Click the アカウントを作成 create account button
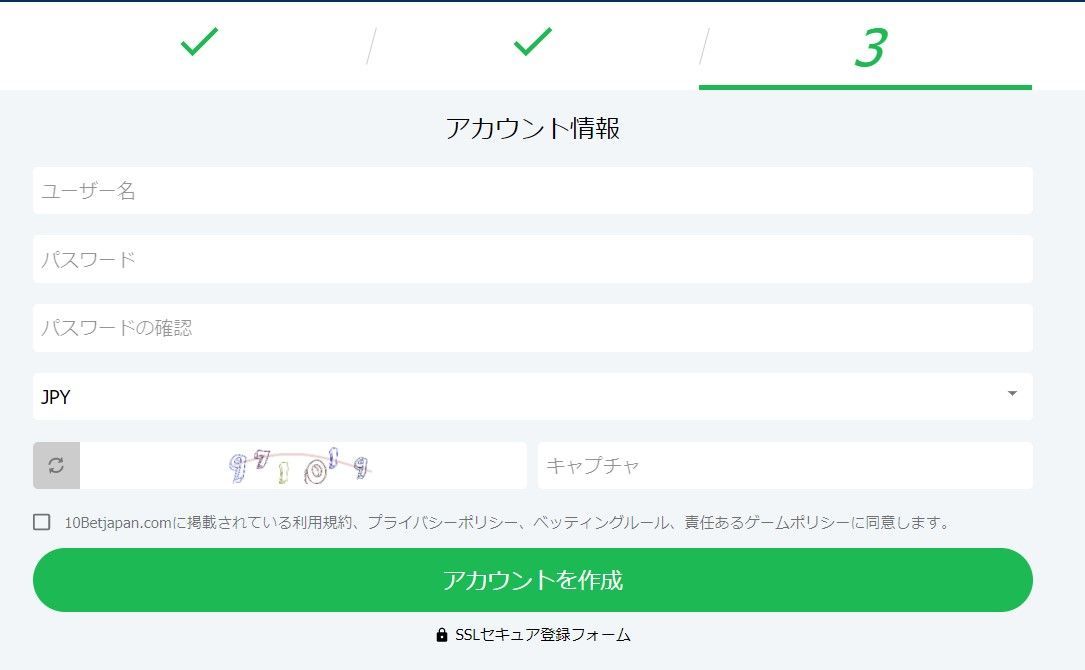This screenshot has width=1085, height=670. point(533,580)
